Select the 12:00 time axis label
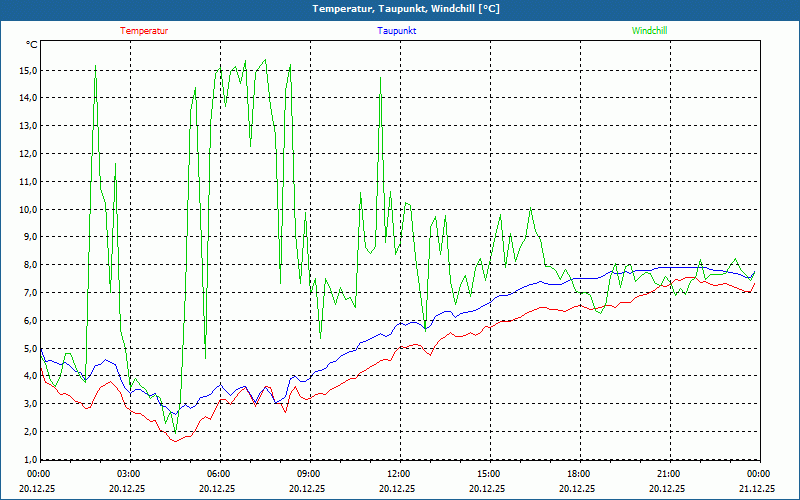The image size is (800, 500). [x=399, y=474]
